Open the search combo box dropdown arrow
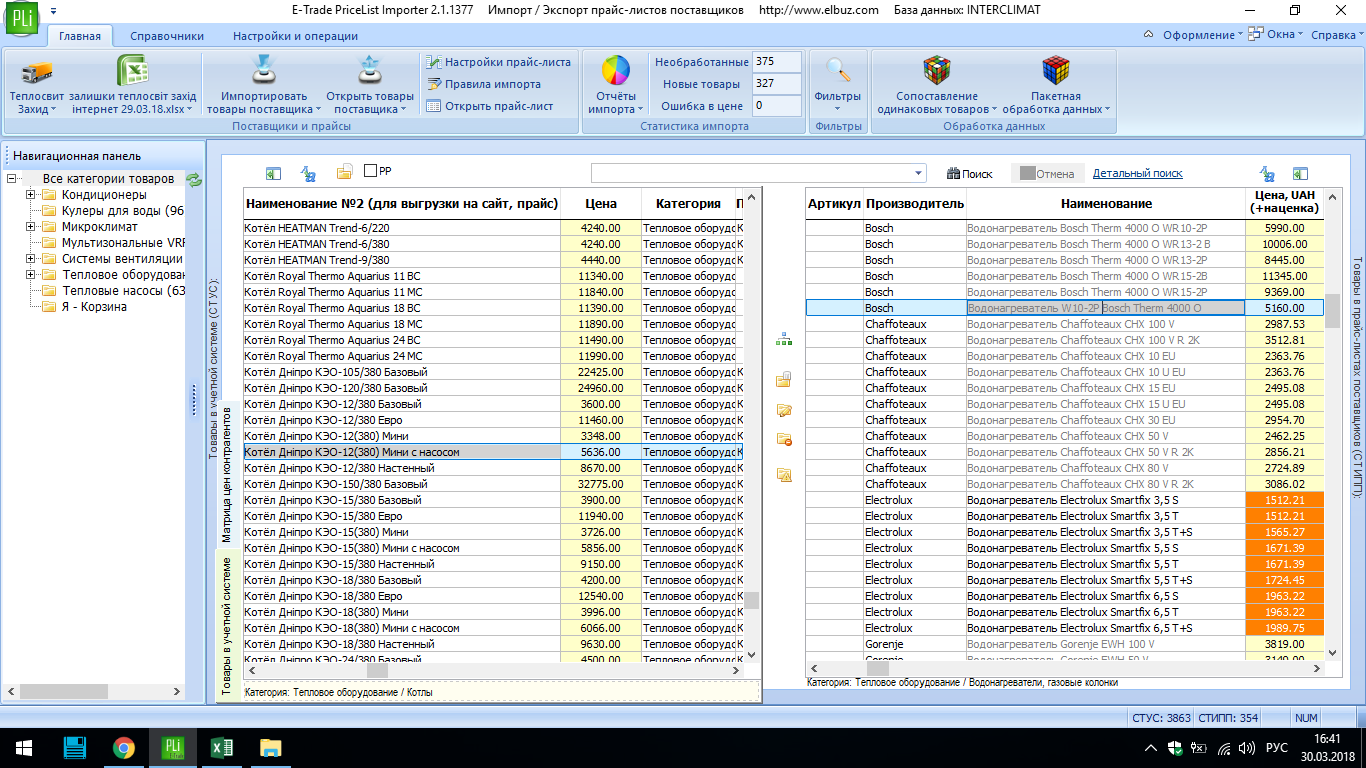 pyautogui.click(x=919, y=173)
